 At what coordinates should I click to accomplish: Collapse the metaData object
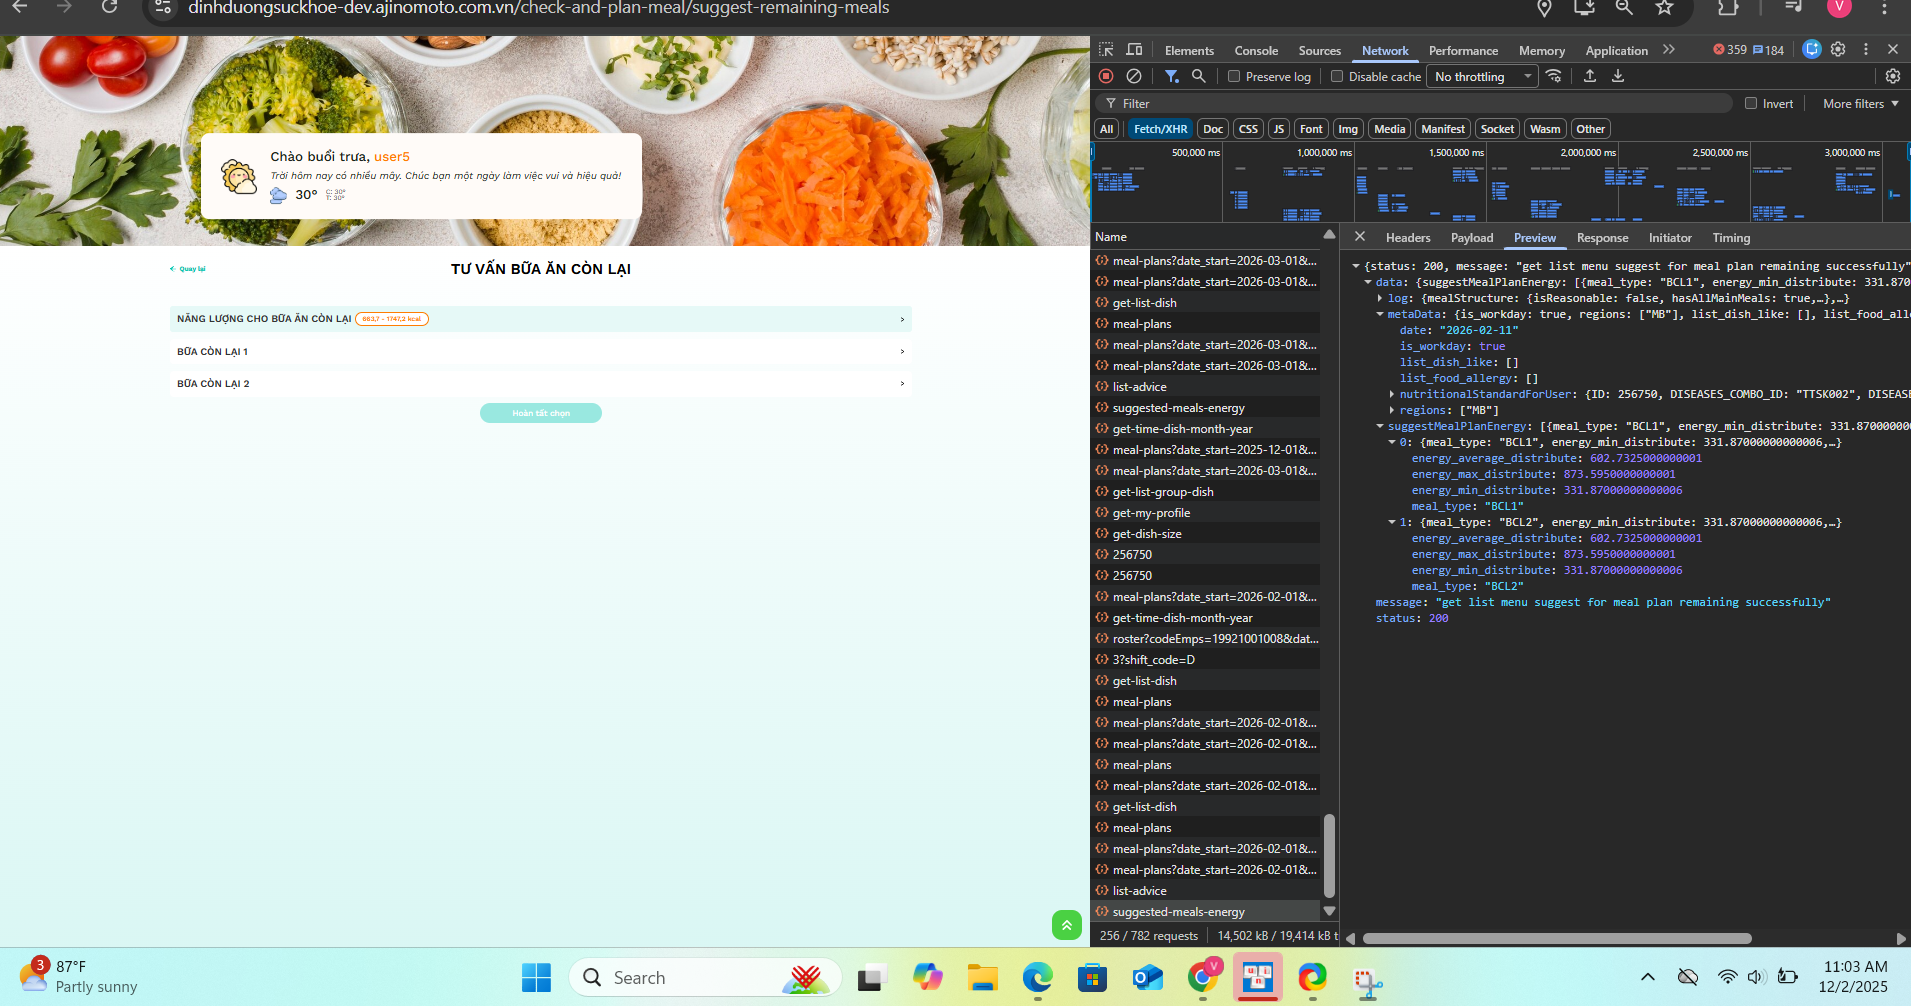click(x=1380, y=314)
